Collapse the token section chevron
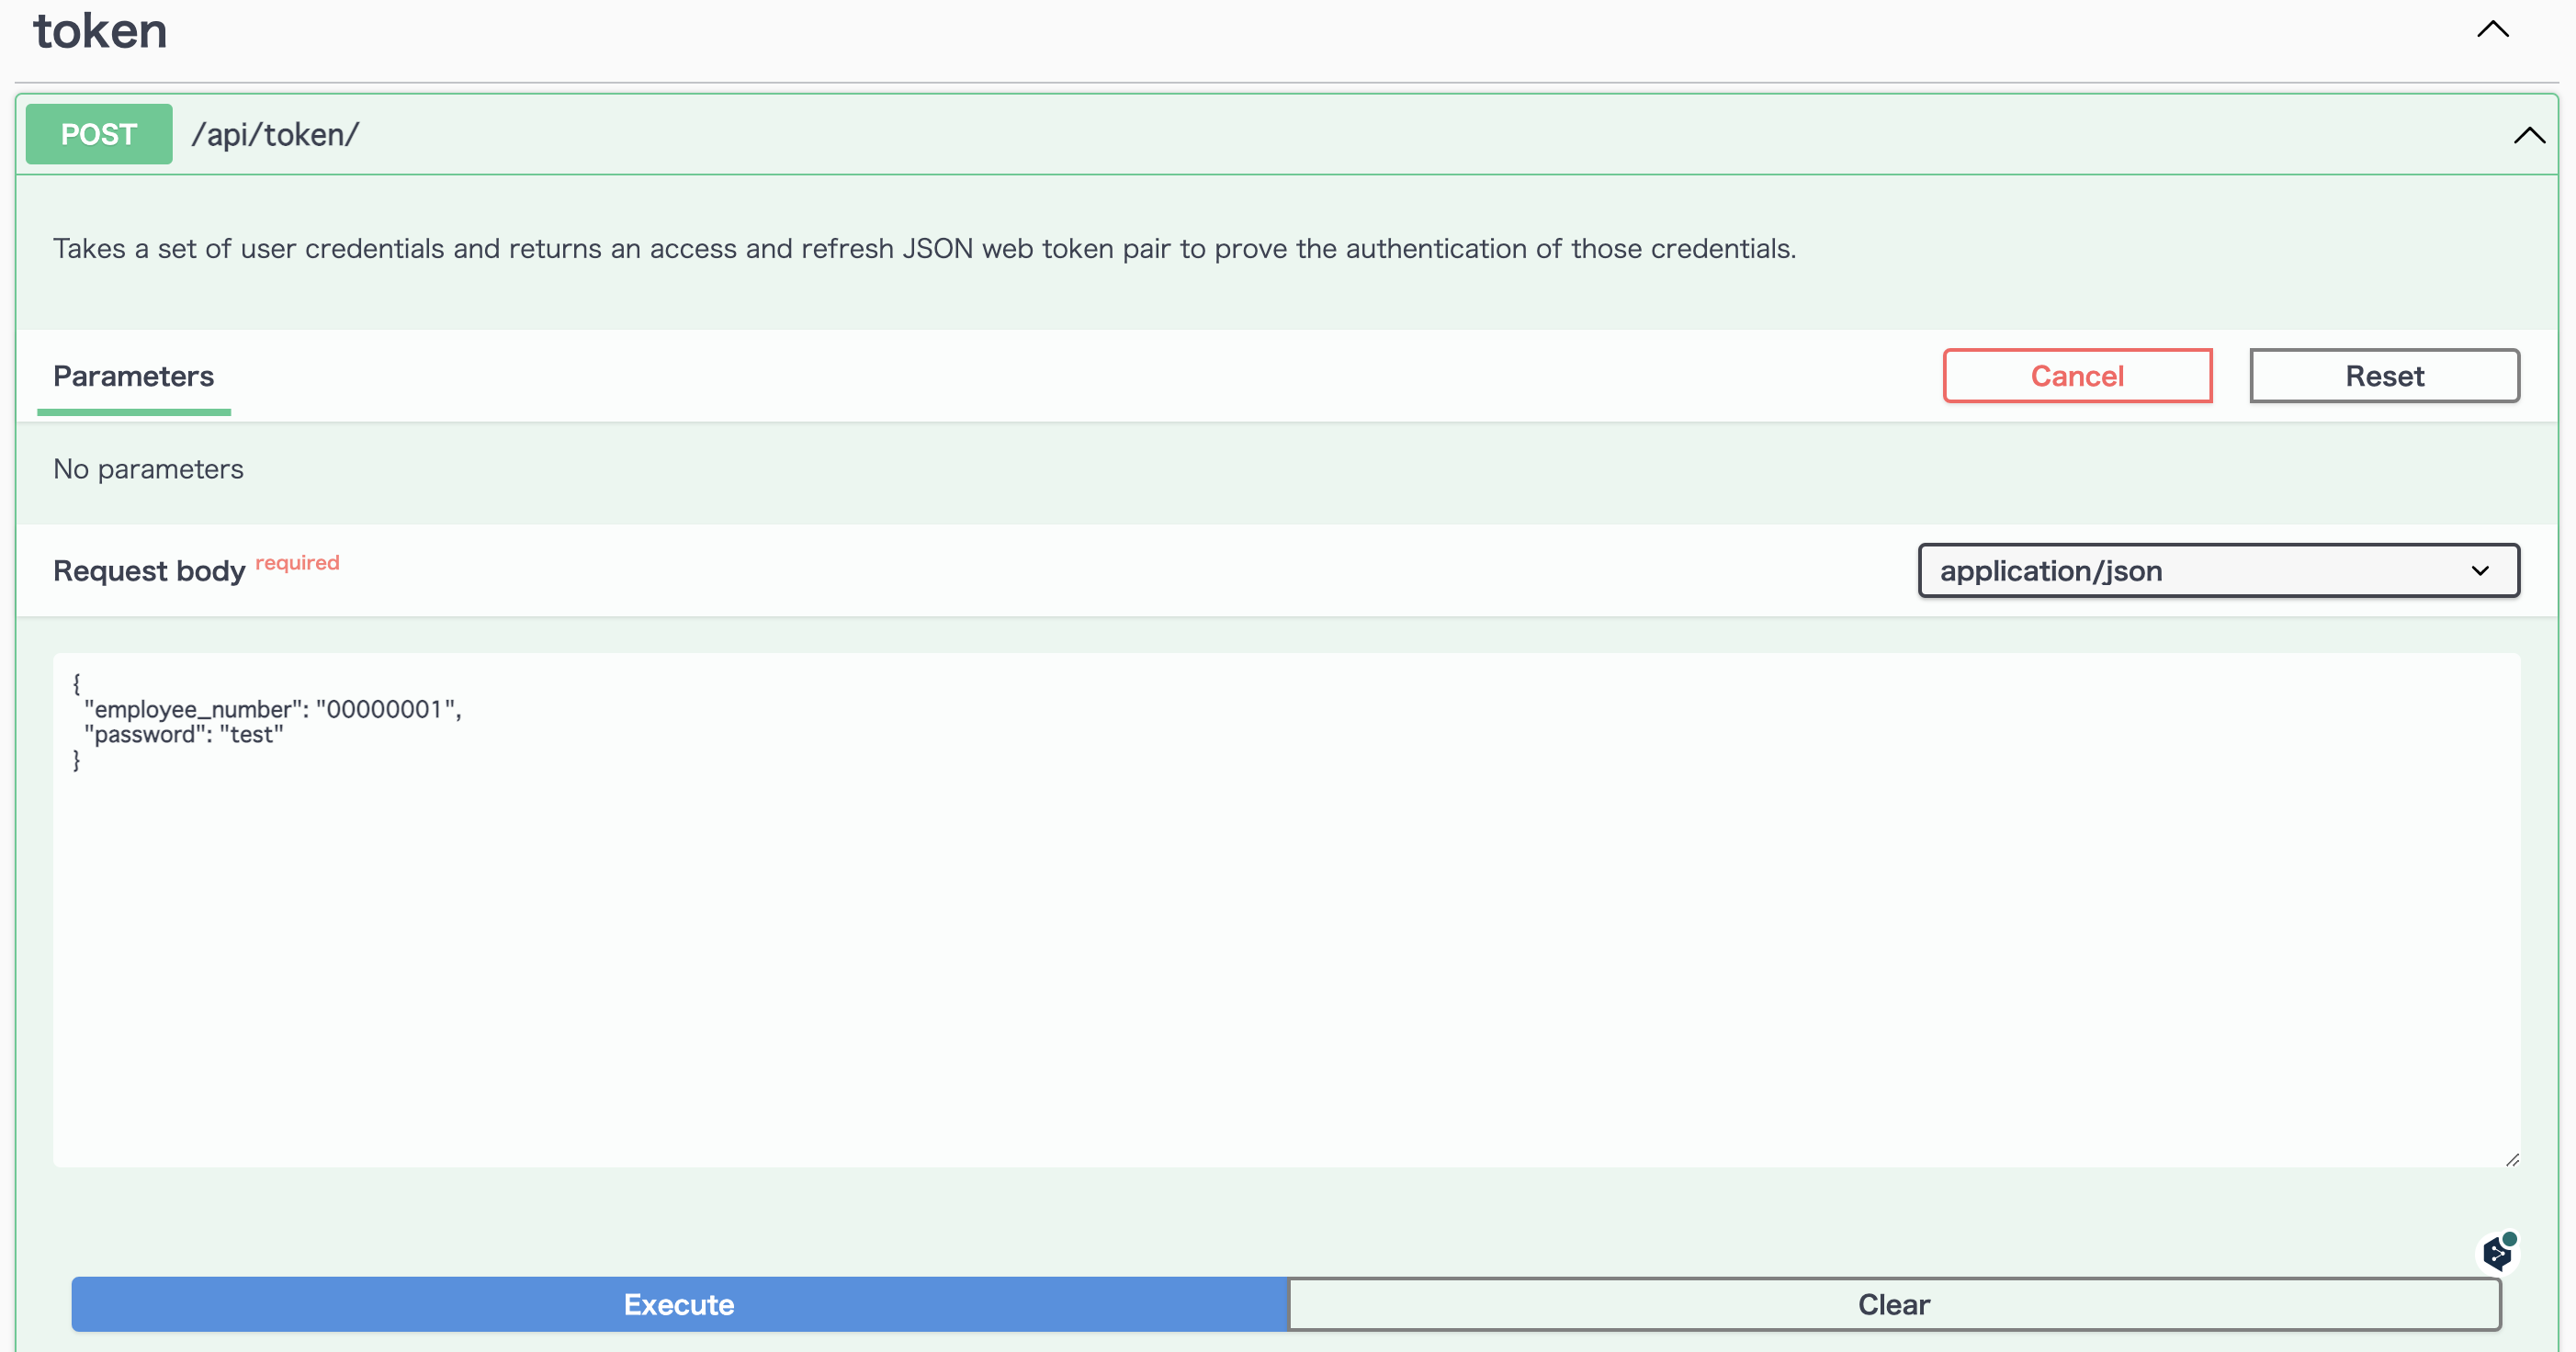The width and height of the screenshot is (2576, 1352). coord(2492,29)
